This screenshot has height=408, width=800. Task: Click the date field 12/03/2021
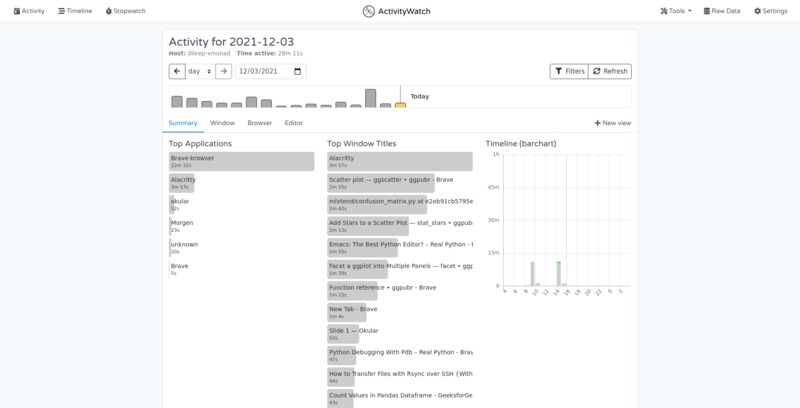point(270,71)
